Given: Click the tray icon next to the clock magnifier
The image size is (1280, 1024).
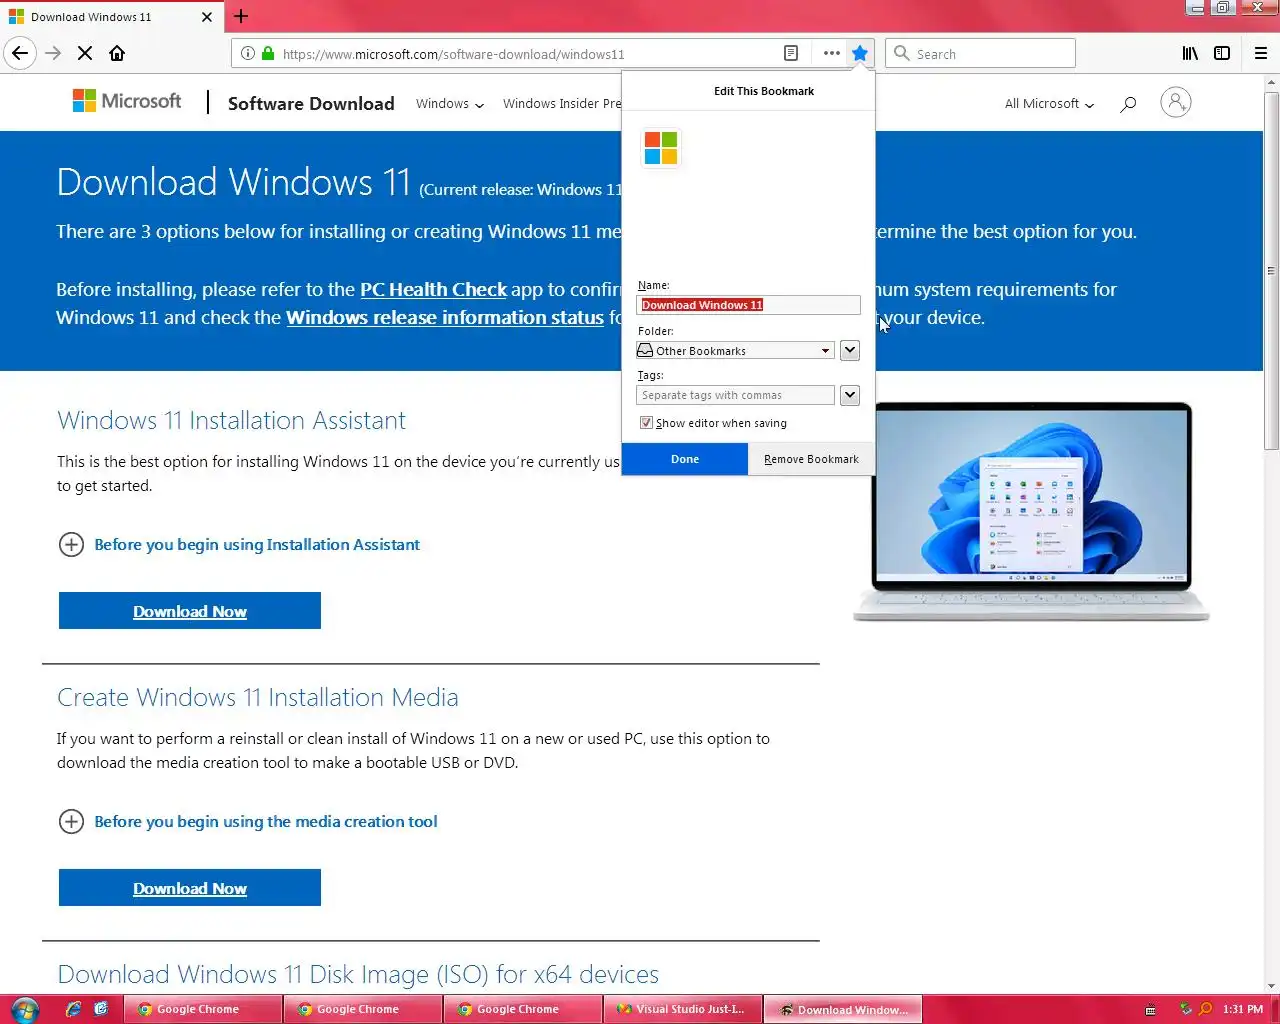Looking at the screenshot, I should [1185, 1009].
